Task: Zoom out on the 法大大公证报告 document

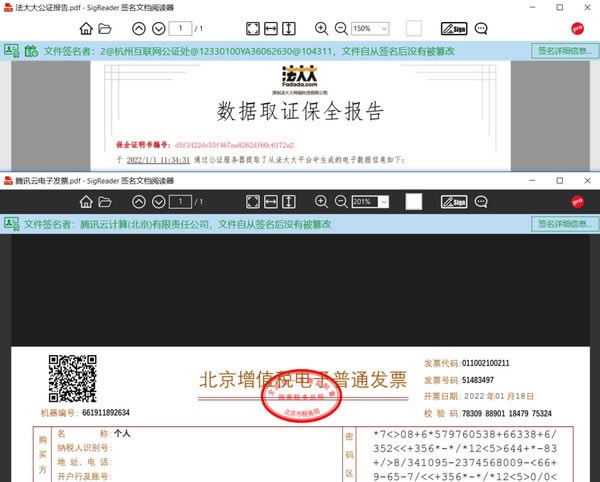Action: point(341,29)
